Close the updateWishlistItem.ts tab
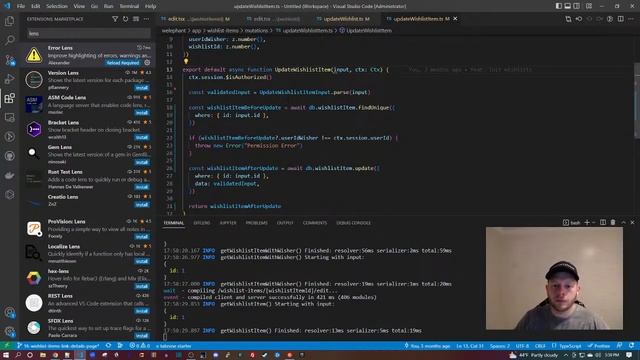Screen dimensions: 640x360 click(455, 19)
